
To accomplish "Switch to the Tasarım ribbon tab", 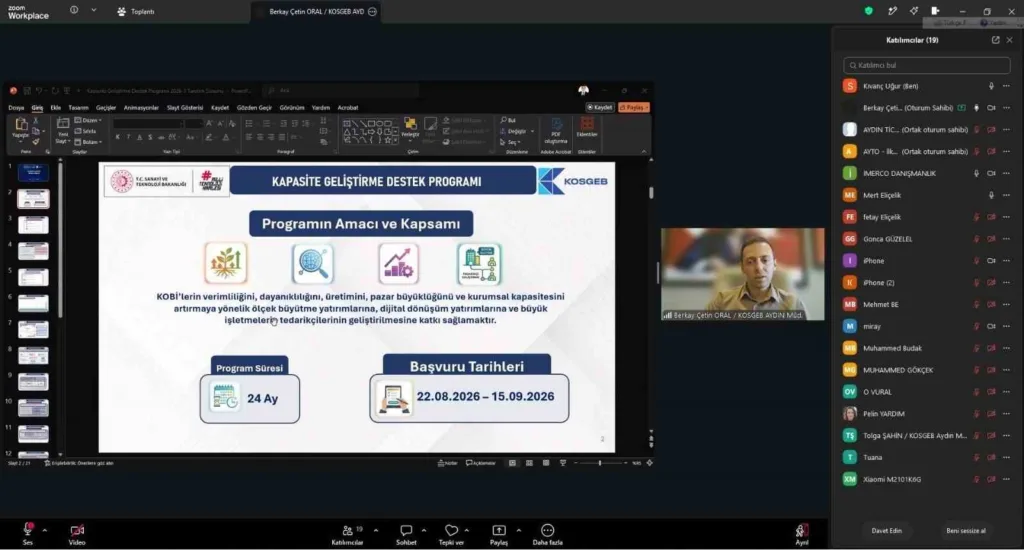I will tap(78, 108).
